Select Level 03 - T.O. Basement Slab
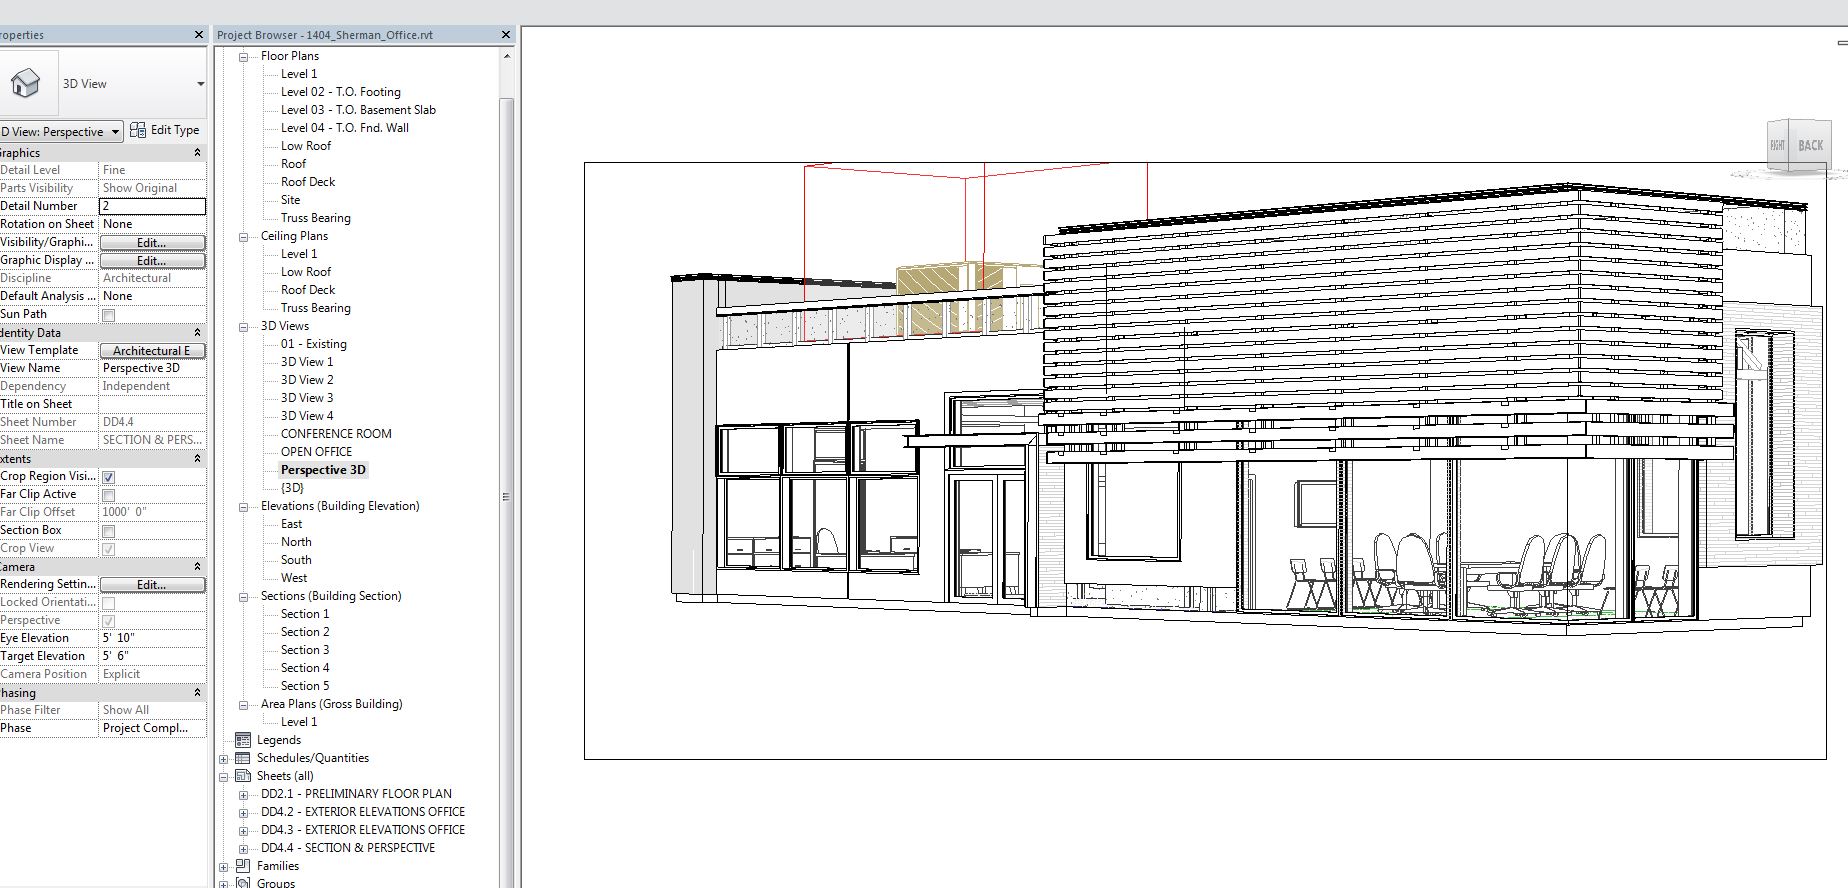The image size is (1848, 888). click(x=358, y=110)
